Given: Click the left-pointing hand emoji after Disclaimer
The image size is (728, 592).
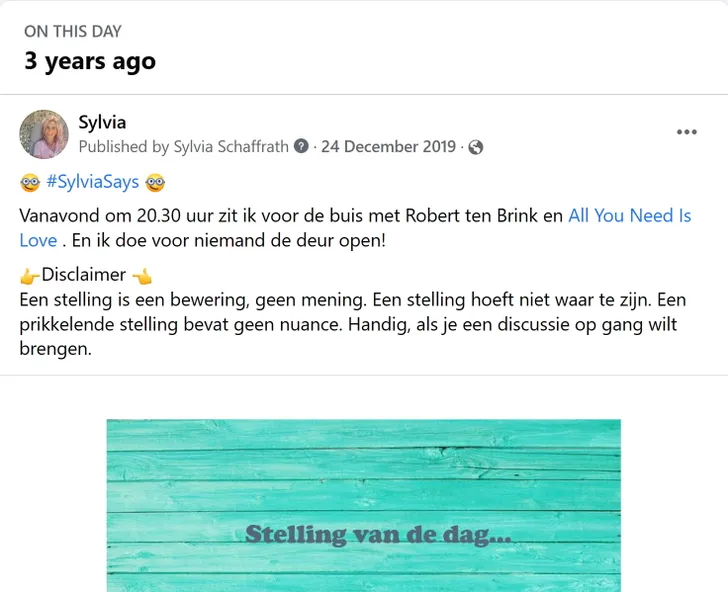Looking at the screenshot, I should [x=142, y=274].
